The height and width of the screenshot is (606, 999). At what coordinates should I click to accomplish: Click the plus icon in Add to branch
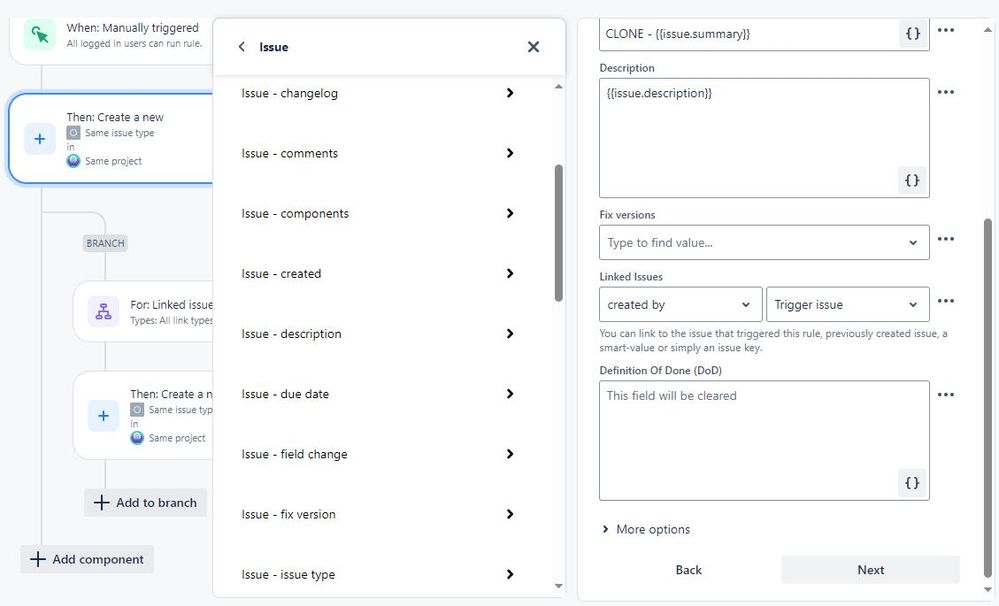101,503
